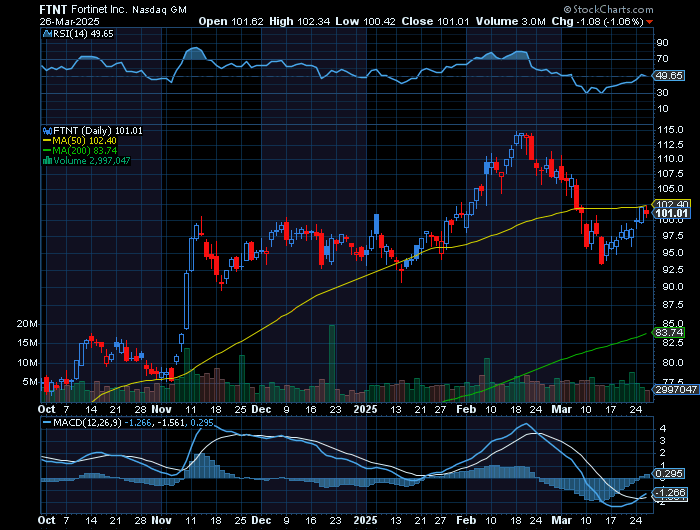Screen dimensions: 700x530
Task: Click the 30 level on the RSI axis
Action: coord(662,93)
